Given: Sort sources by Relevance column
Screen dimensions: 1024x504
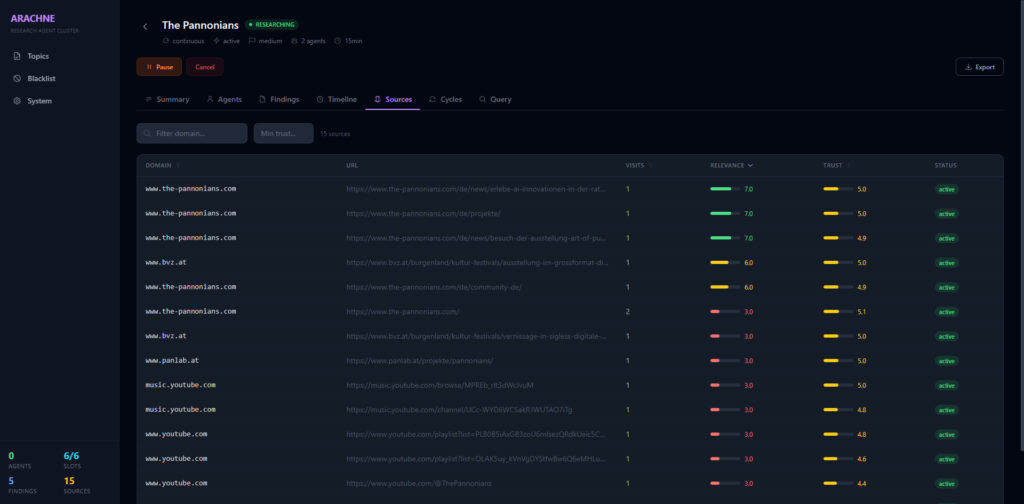Looking at the screenshot, I should click(731, 165).
